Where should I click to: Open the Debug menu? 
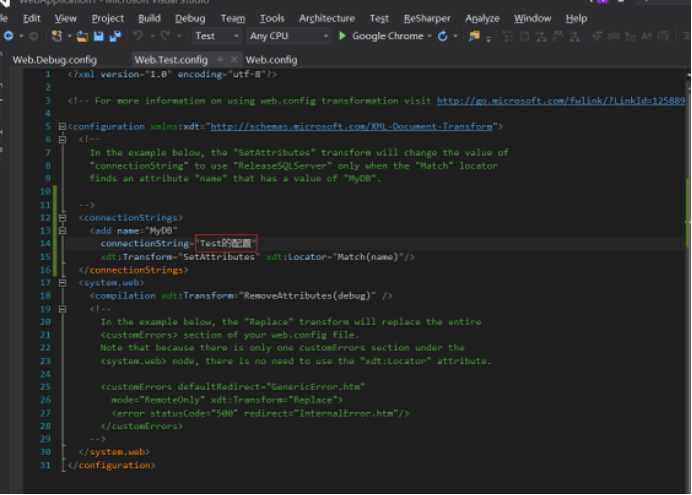coord(190,19)
